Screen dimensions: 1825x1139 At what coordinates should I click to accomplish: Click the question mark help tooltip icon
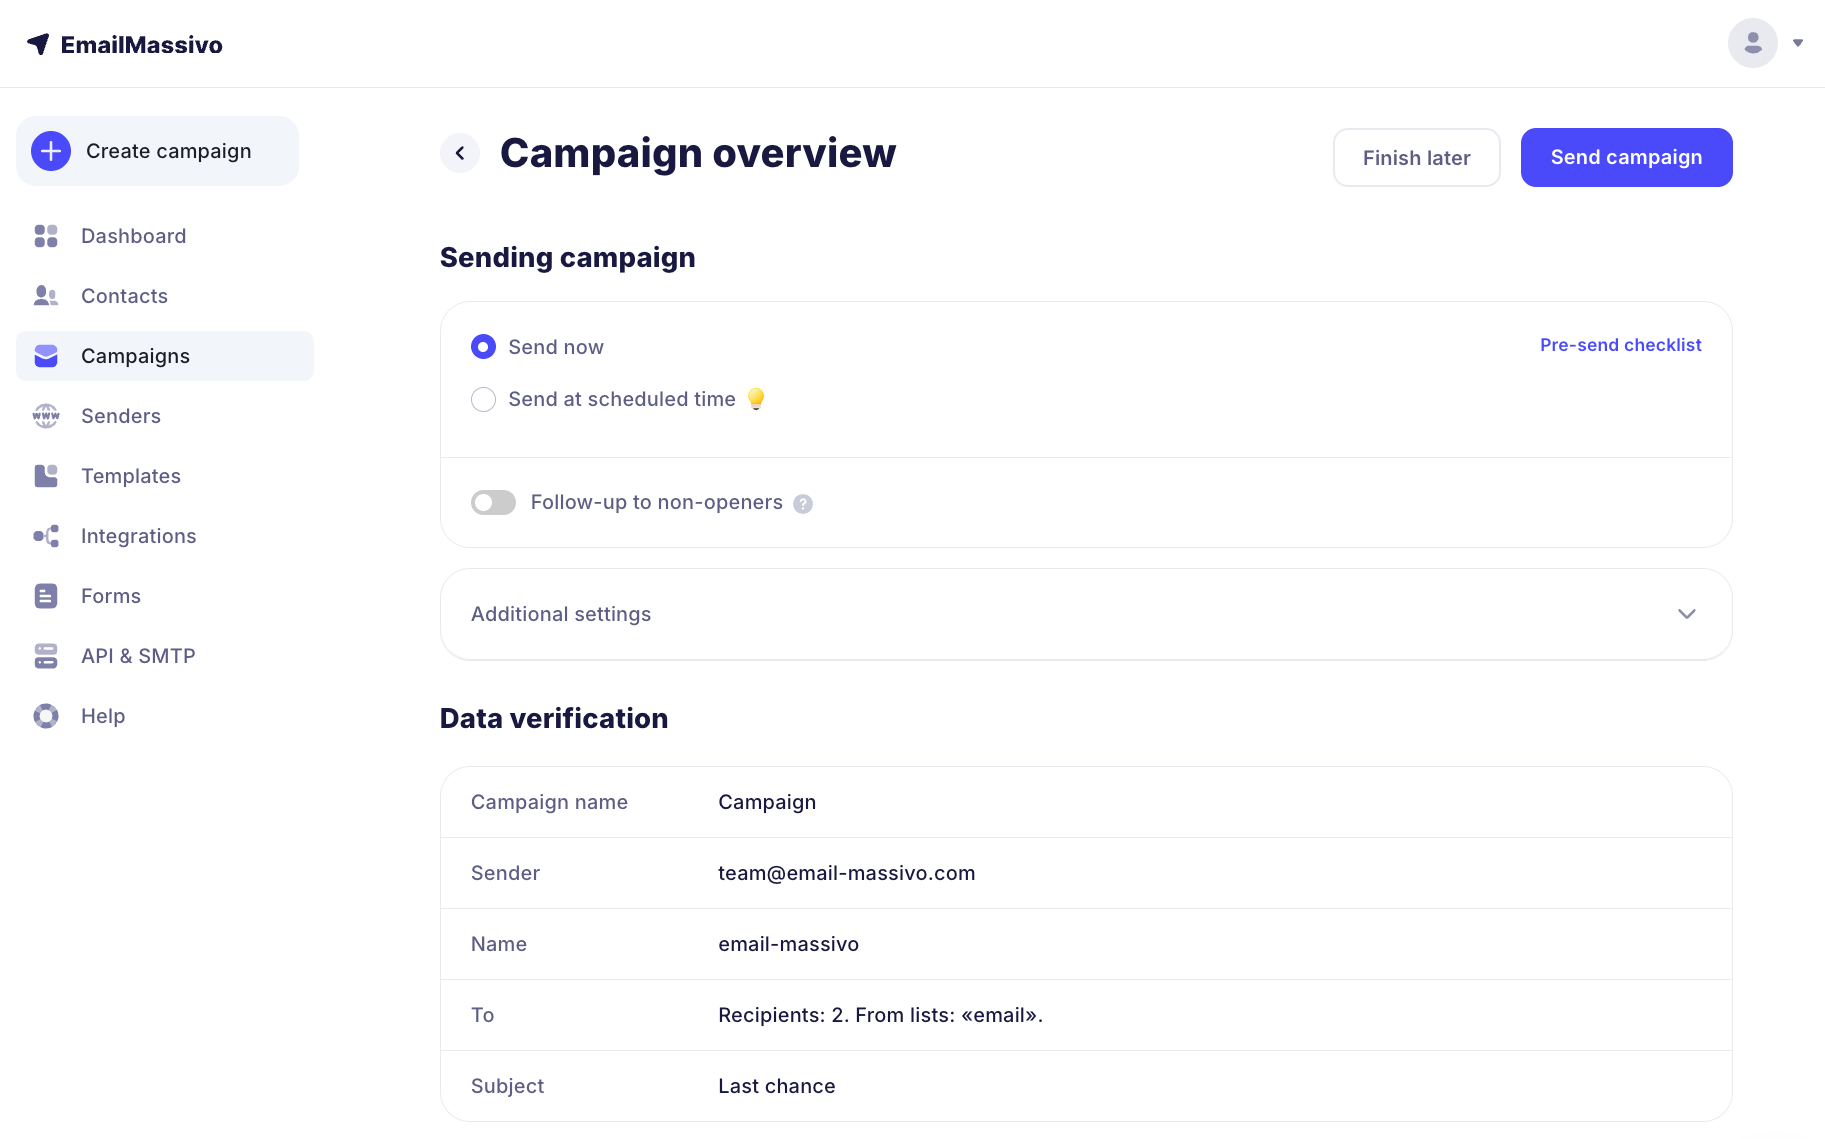(x=803, y=504)
